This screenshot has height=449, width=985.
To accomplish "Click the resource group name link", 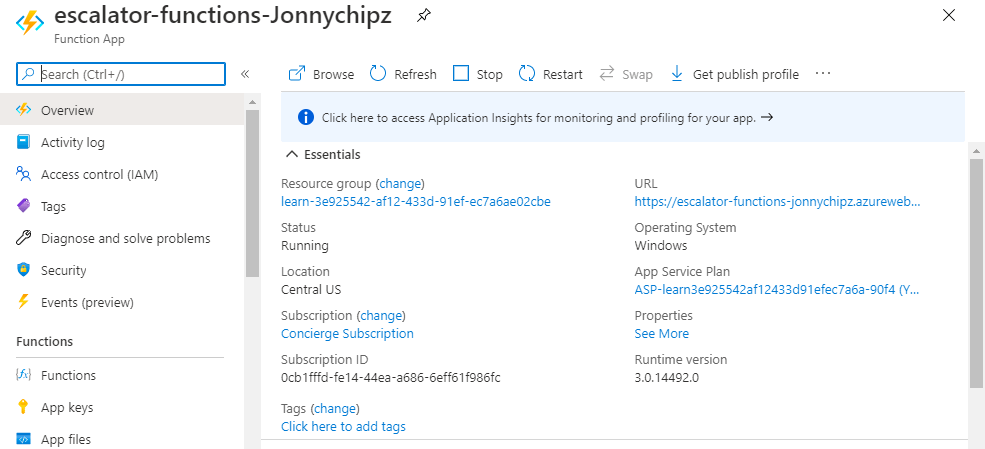I will pos(415,201).
